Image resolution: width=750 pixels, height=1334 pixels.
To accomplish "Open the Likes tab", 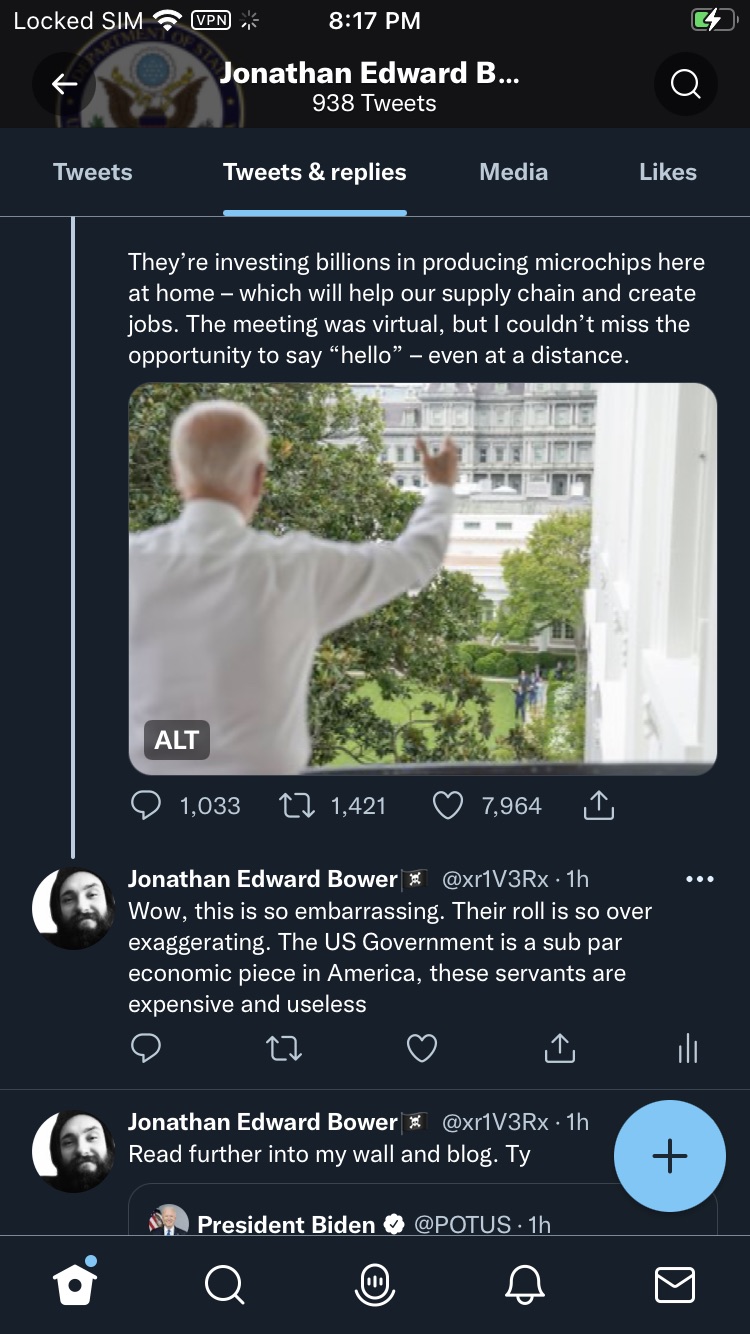I will point(667,172).
